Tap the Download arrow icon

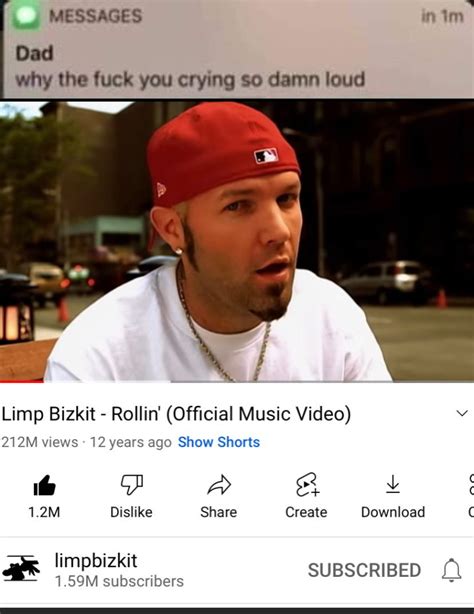[x=393, y=484]
